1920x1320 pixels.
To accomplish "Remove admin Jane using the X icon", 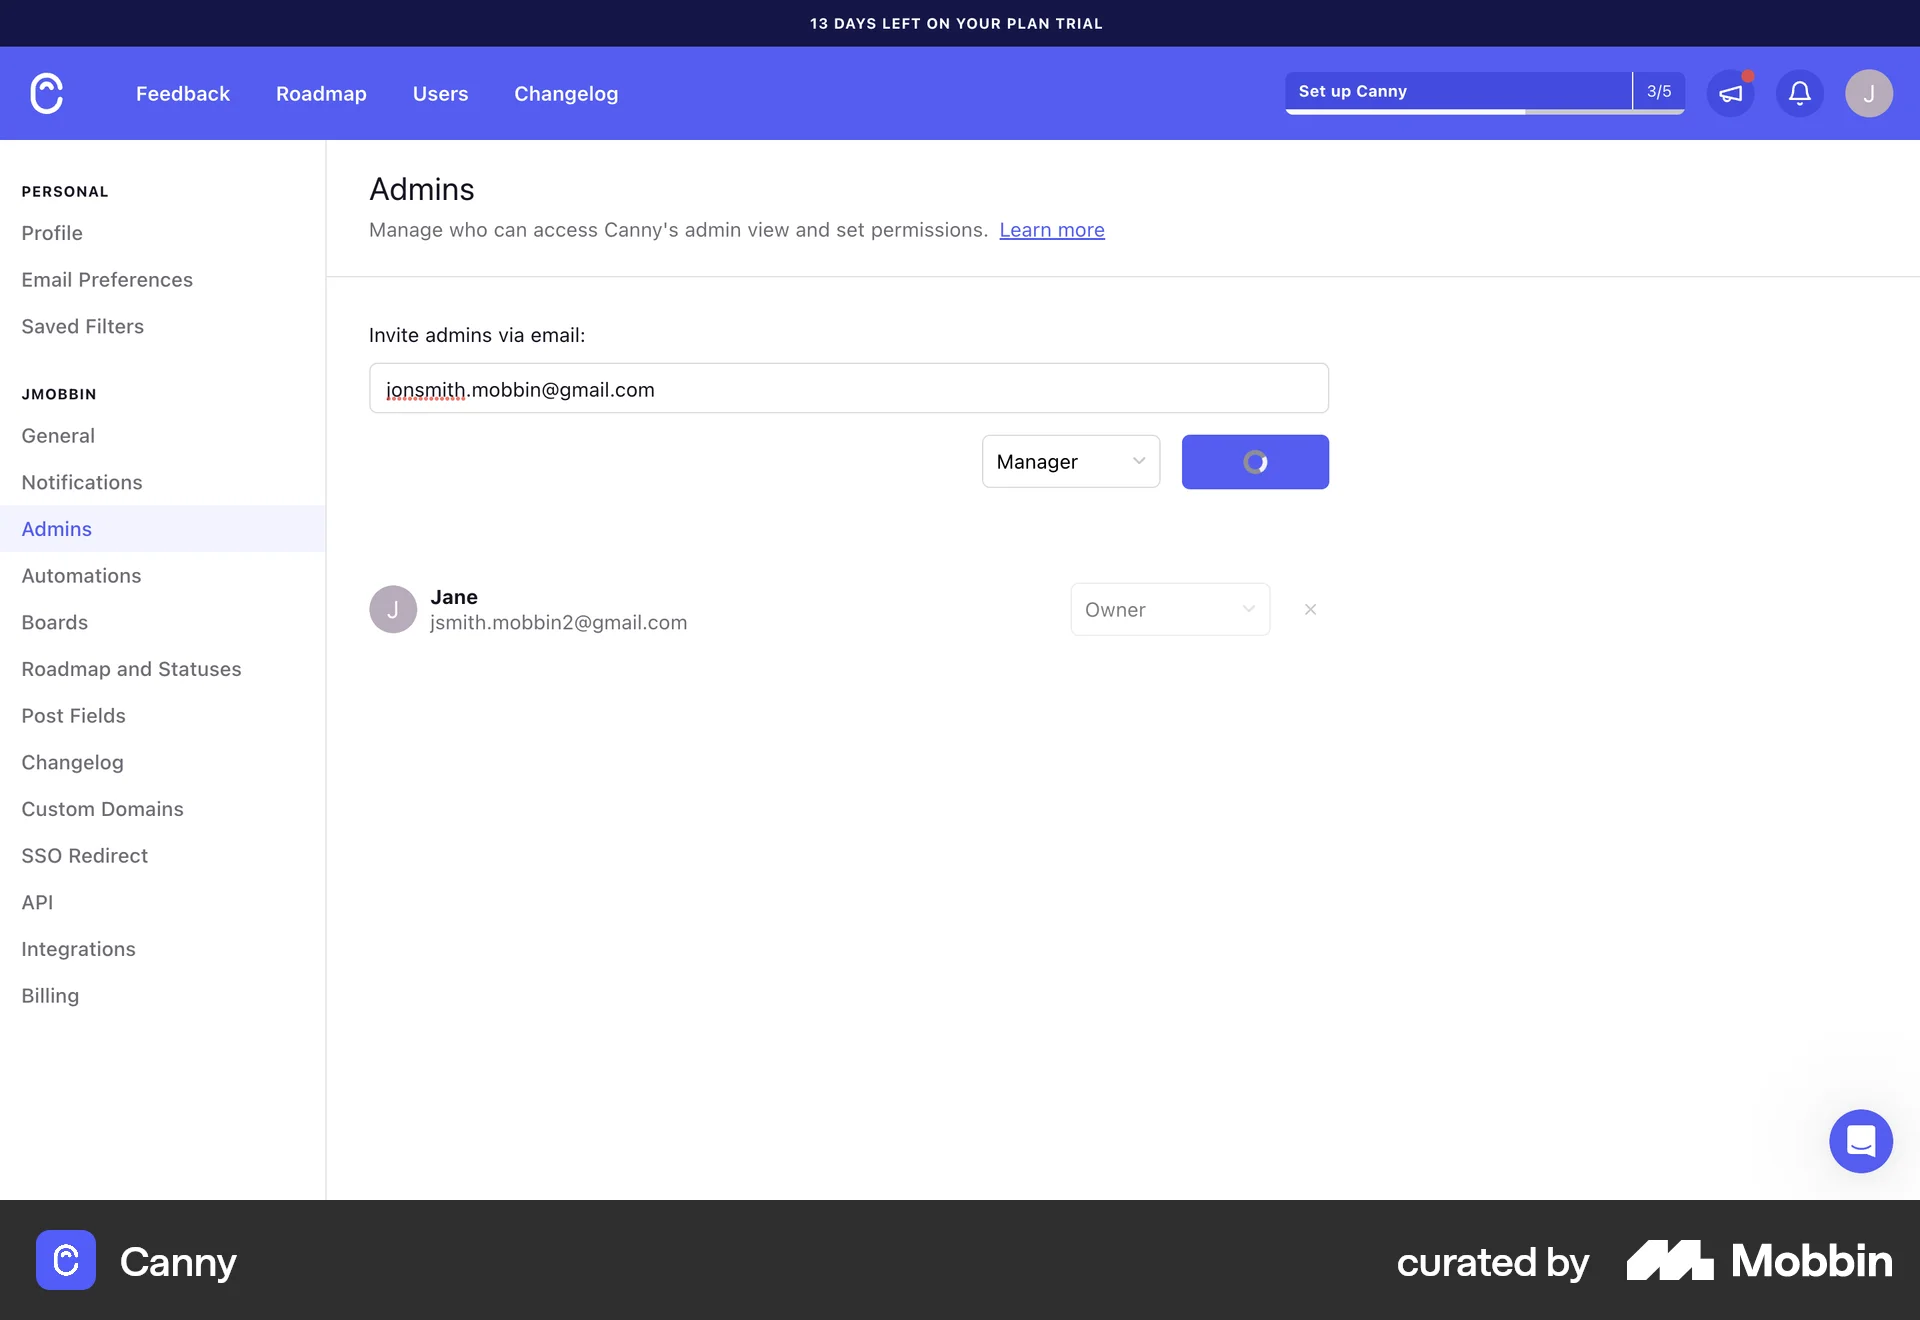I will tap(1310, 609).
